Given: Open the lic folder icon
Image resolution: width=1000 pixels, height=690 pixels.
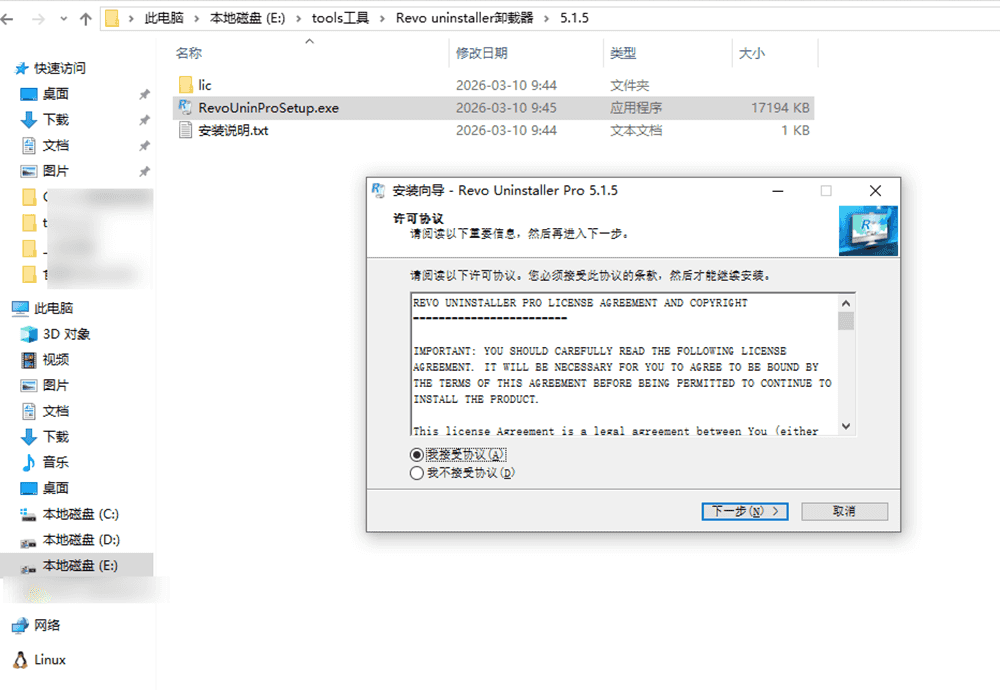Looking at the screenshot, I should (x=184, y=85).
